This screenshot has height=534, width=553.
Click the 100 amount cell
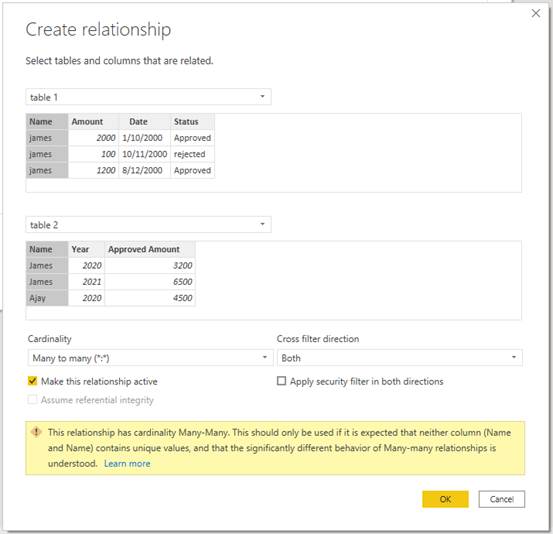pyautogui.click(x=93, y=154)
